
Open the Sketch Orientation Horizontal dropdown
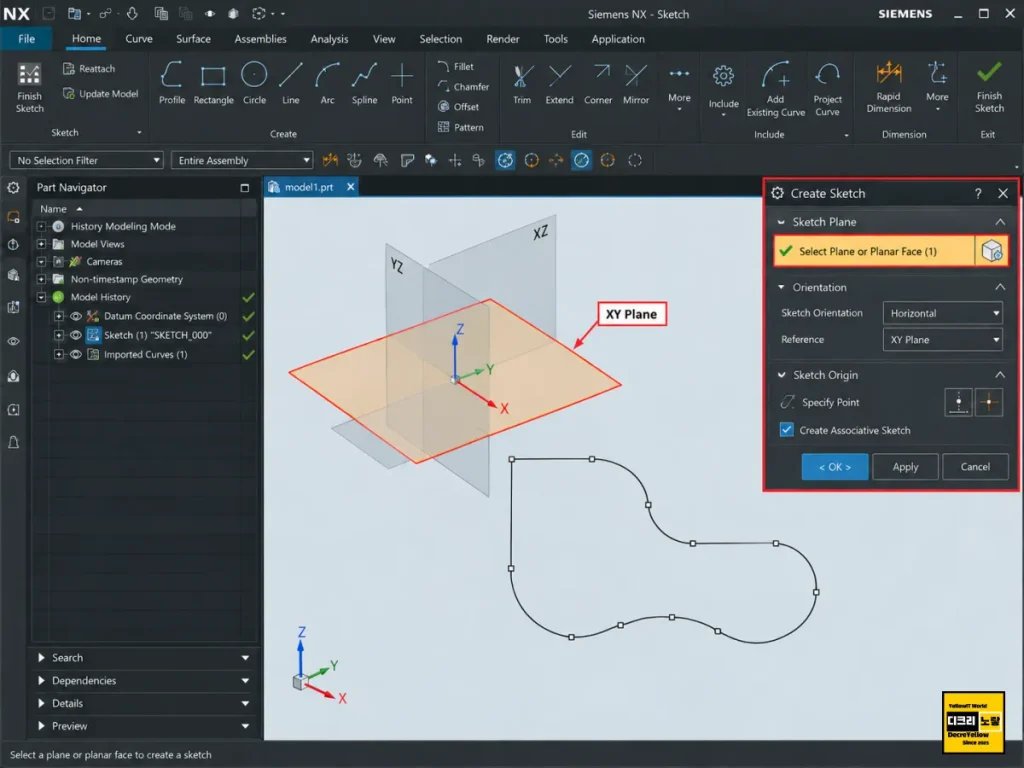pos(942,313)
